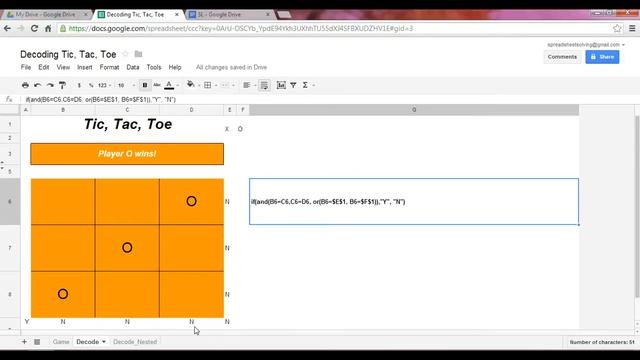Open the Data menu
This screenshot has height=360, width=640.
click(133, 67)
